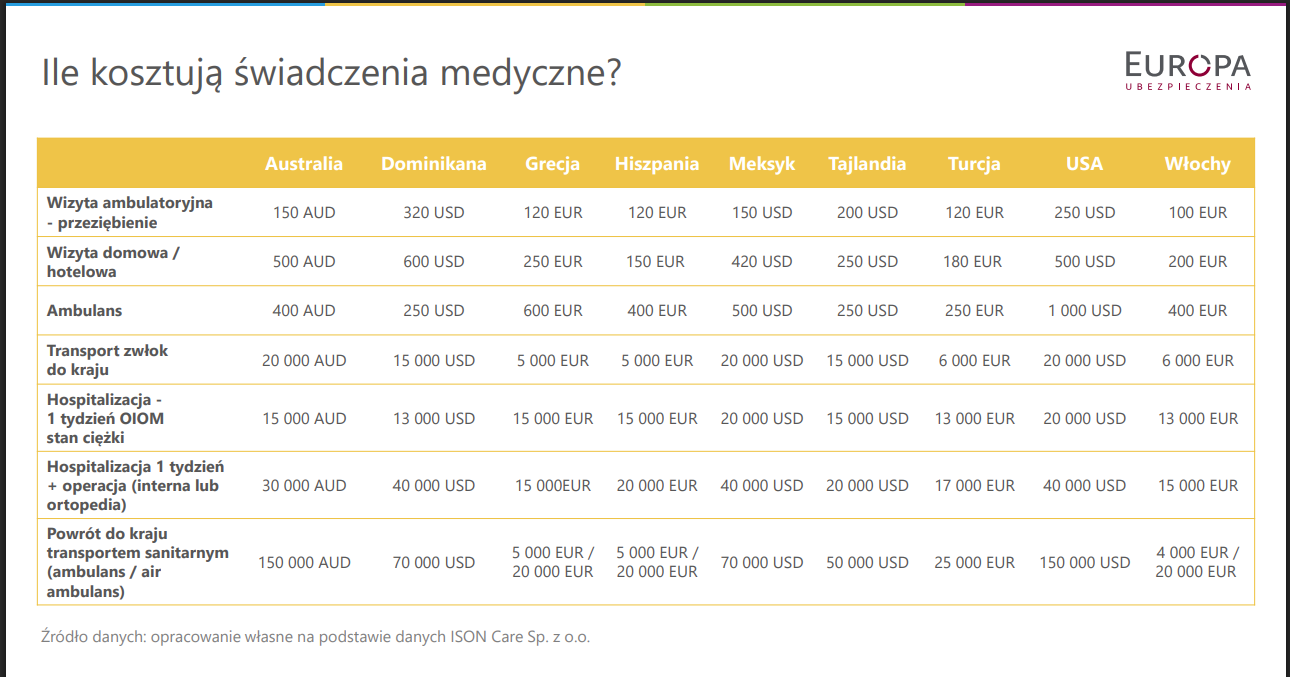Click the Tajlandia column header
Screen dimensions: 1290x677
tap(867, 164)
